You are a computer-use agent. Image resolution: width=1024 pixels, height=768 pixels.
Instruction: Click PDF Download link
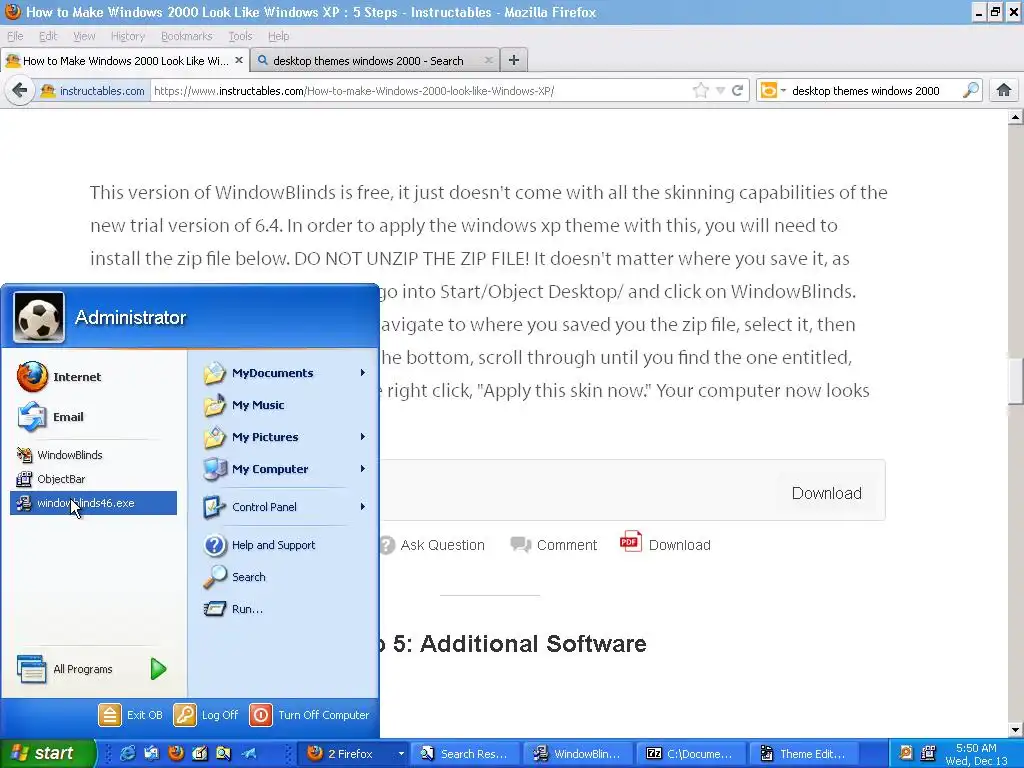(x=665, y=544)
